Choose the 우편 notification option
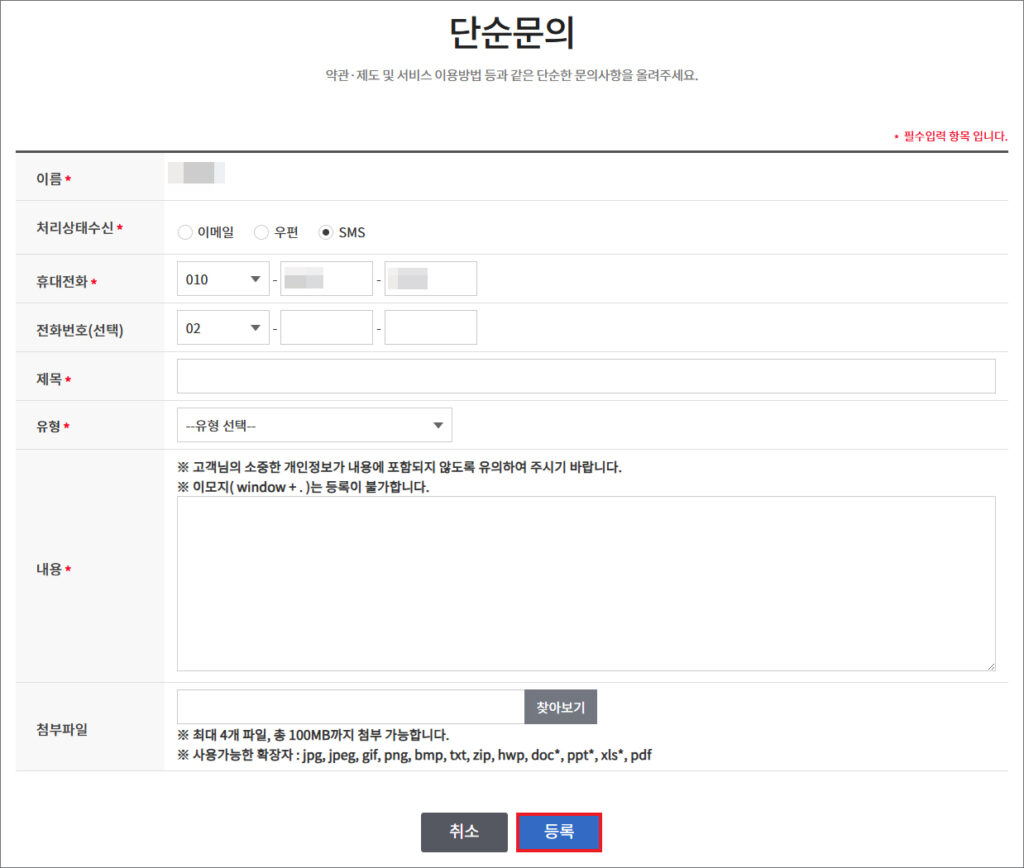The image size is (1024, 868). tap(261, 233)
